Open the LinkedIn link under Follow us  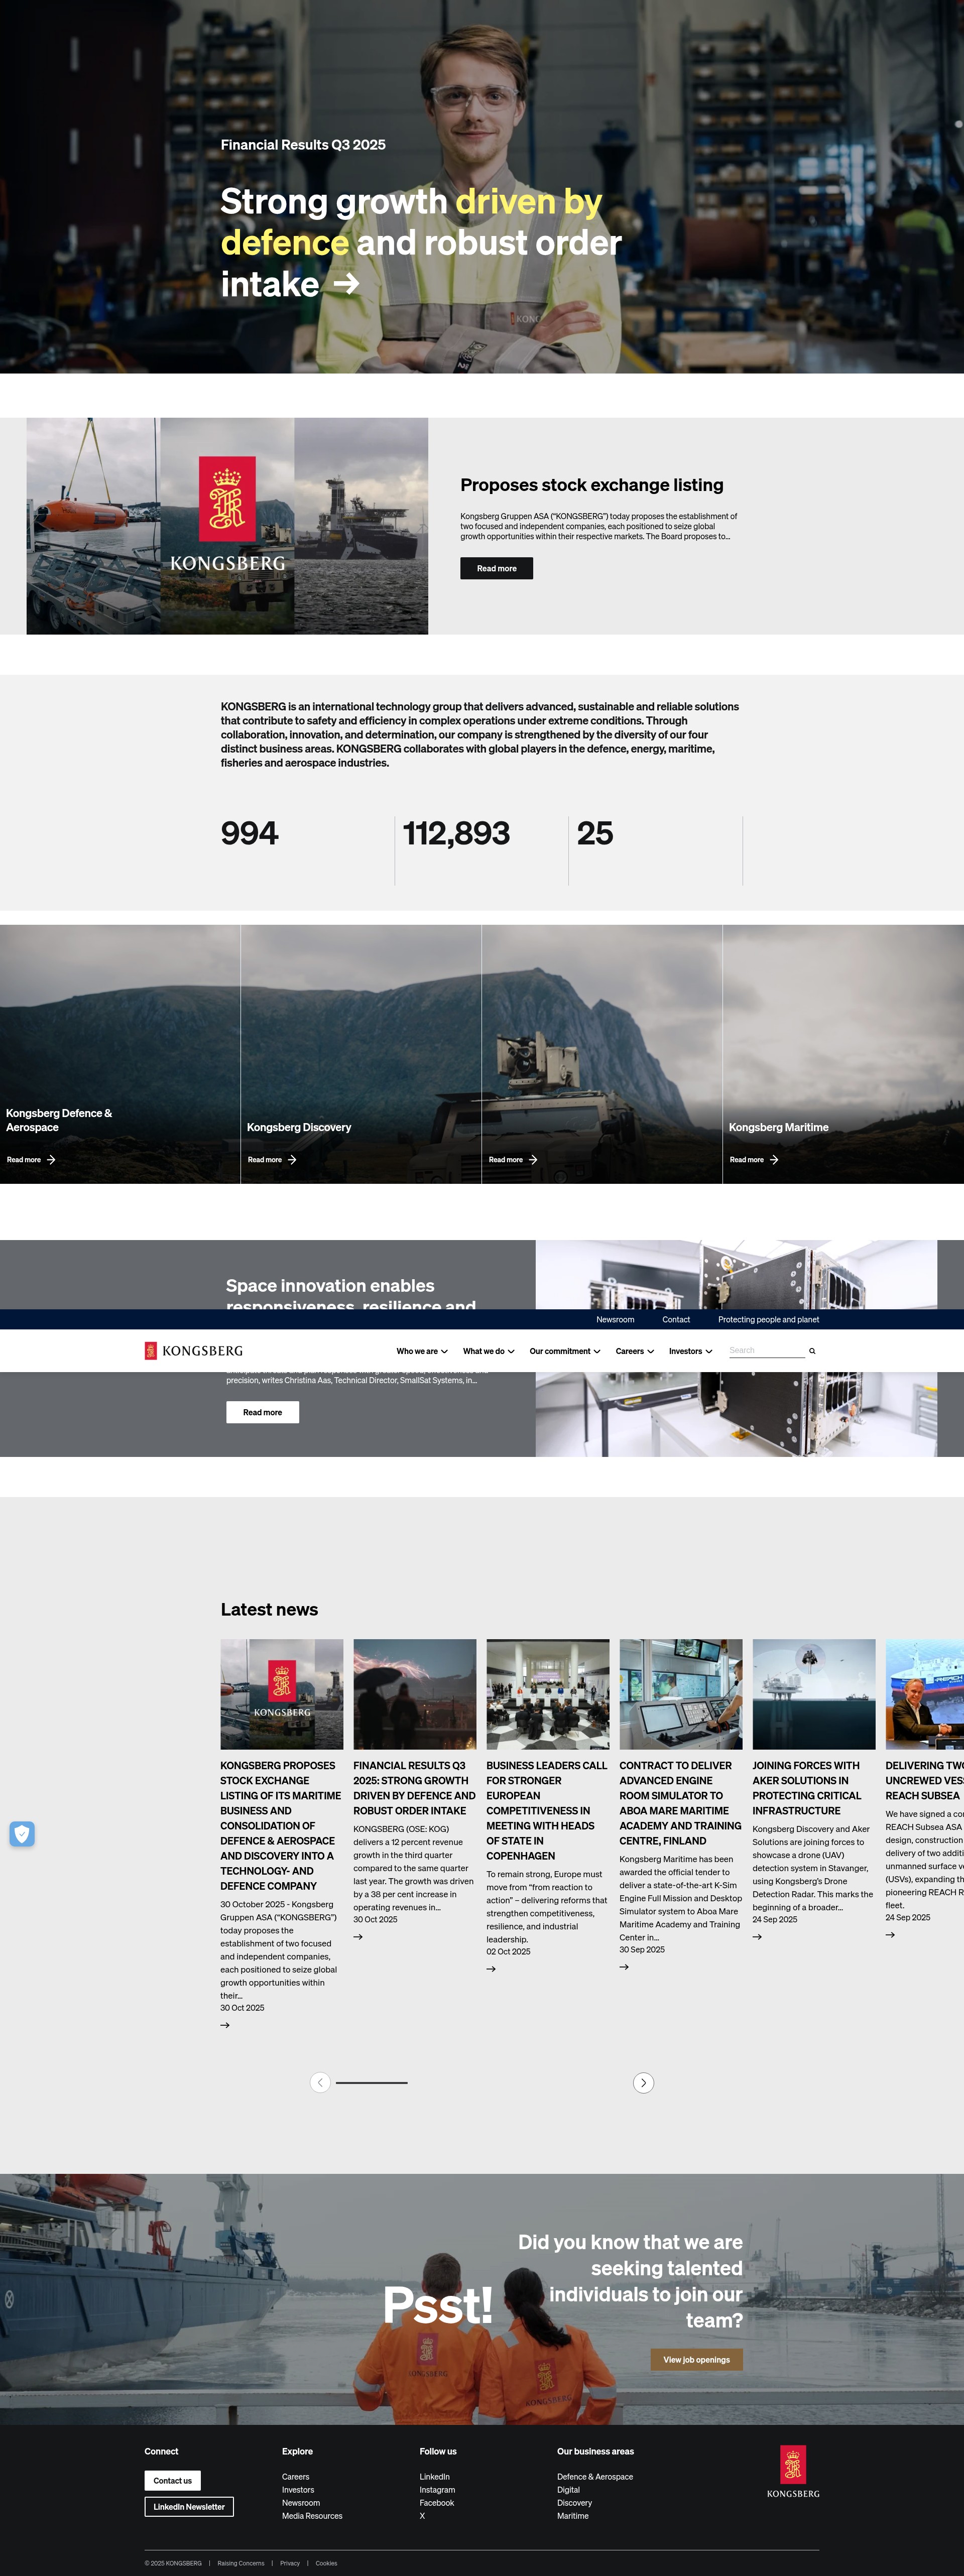[435, 2477]
